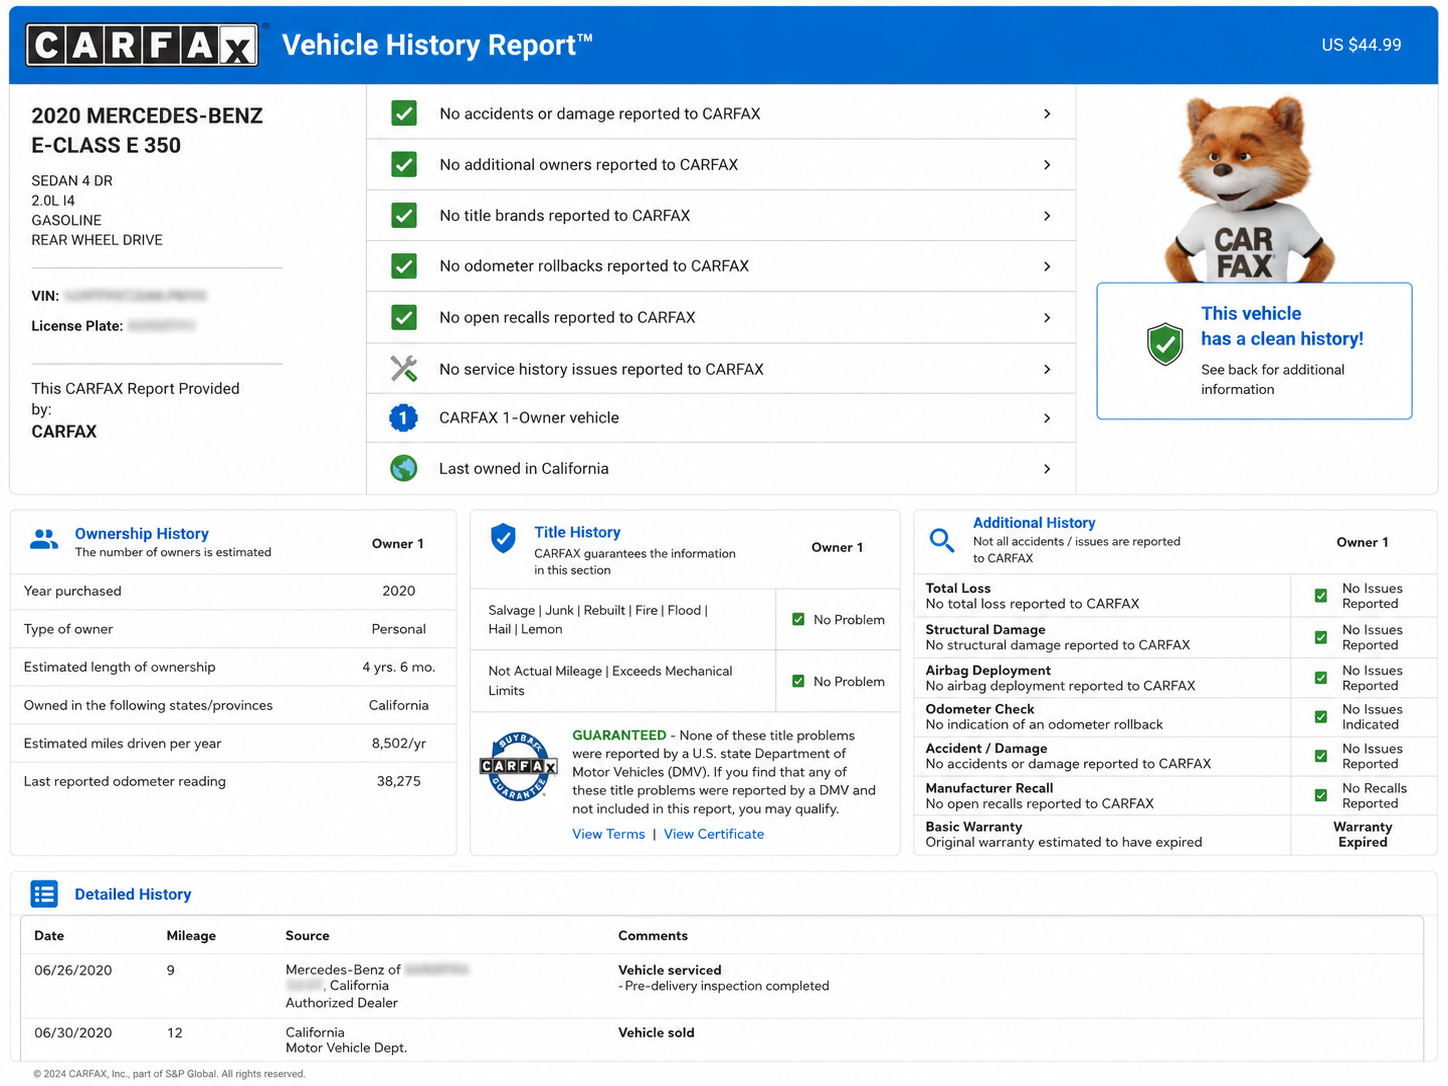
Task: Click Owner 1 label in Ownership History
Action: pos(398,544)
